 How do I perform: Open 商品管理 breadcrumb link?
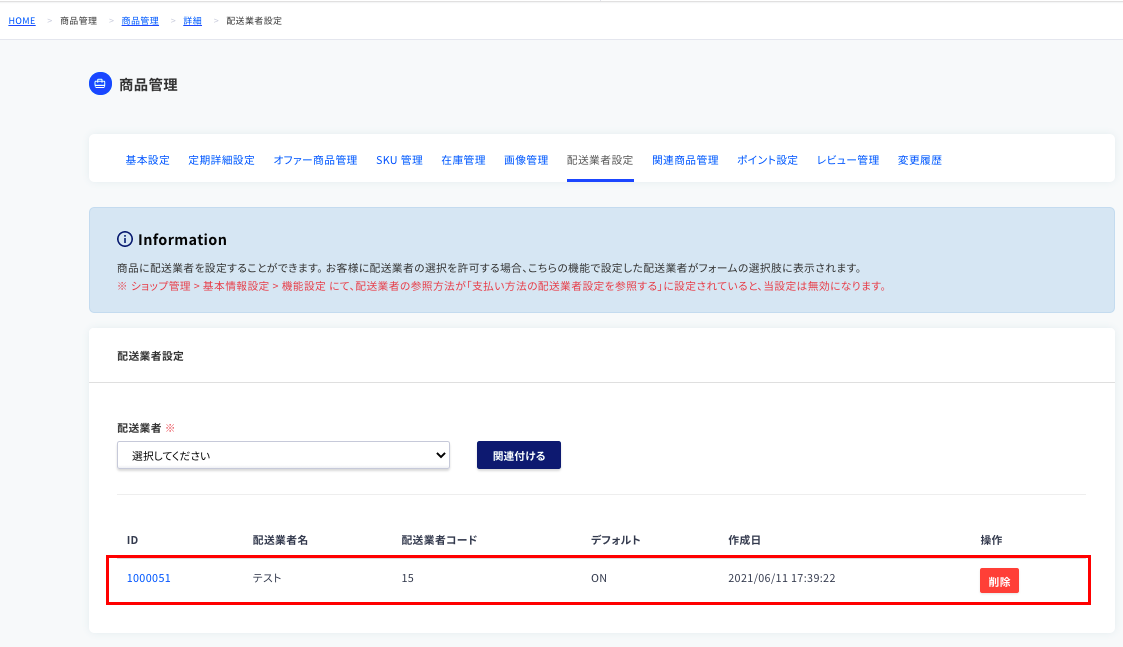click(x=140, y=21)
